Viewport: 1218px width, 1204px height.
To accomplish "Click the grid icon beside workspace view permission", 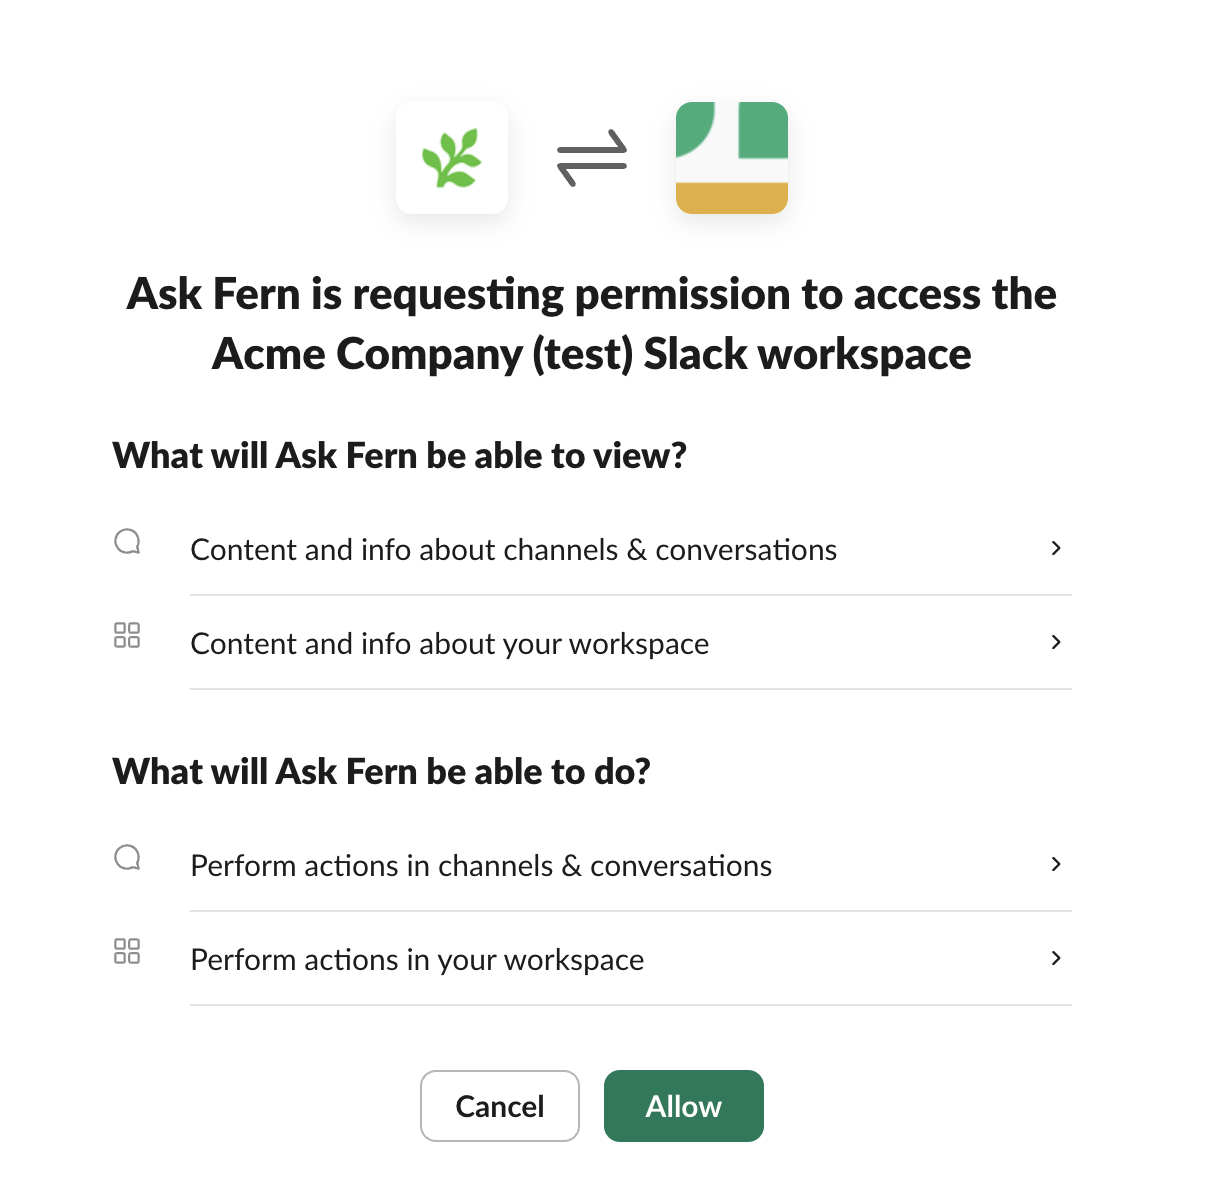I will 127,635.
